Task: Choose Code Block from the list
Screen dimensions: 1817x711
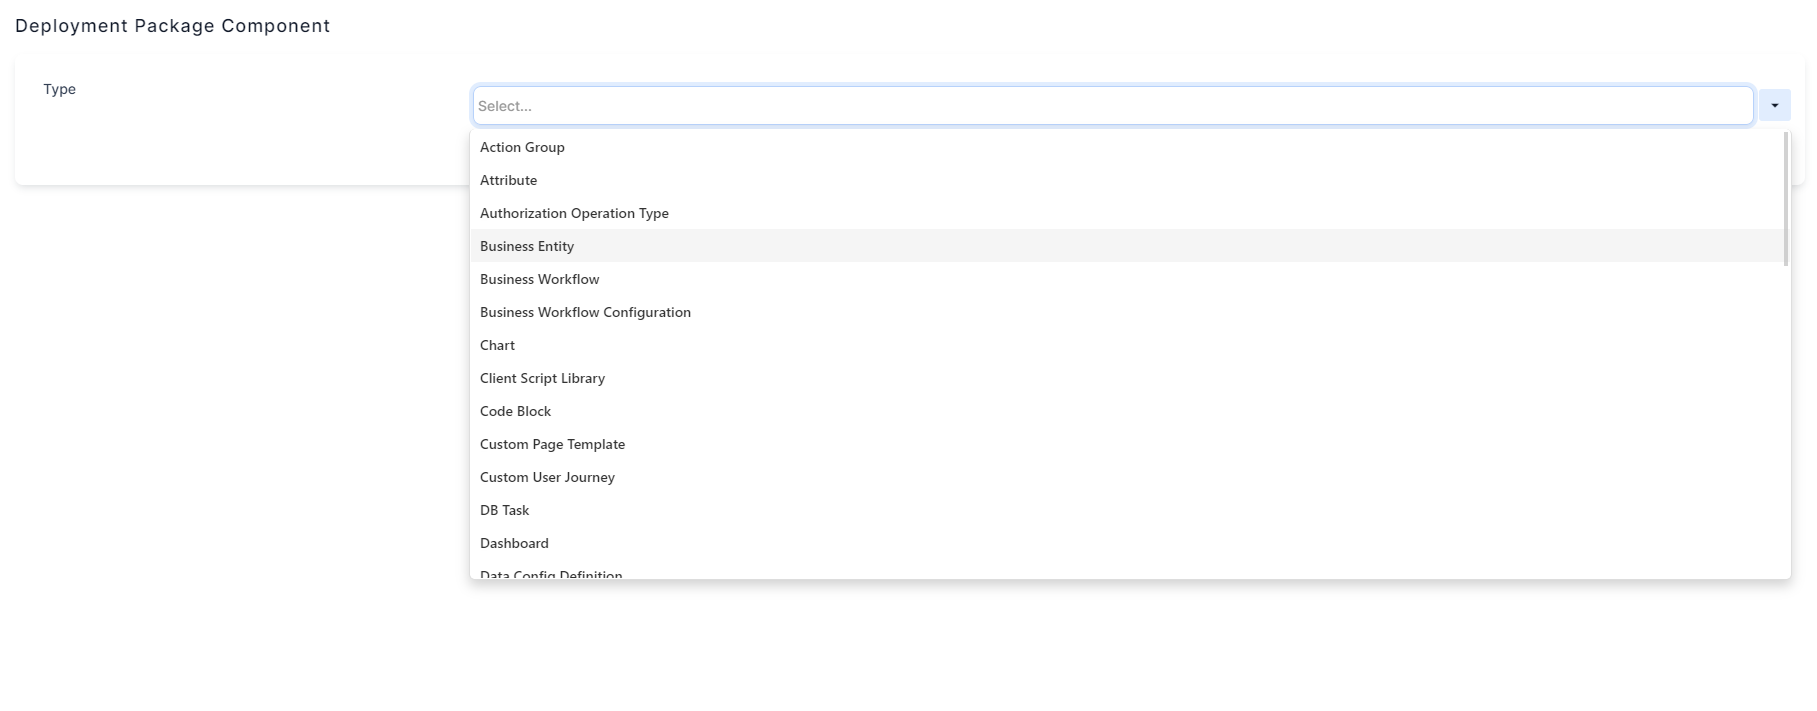Action: click(x=515, y=411)
